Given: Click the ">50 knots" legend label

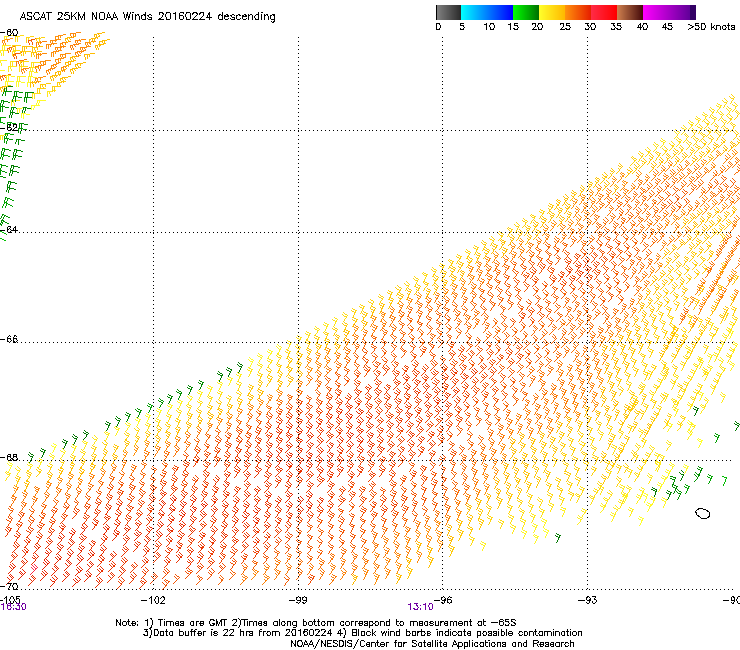Looking at the screenshot, I should (x=711, y=27).
